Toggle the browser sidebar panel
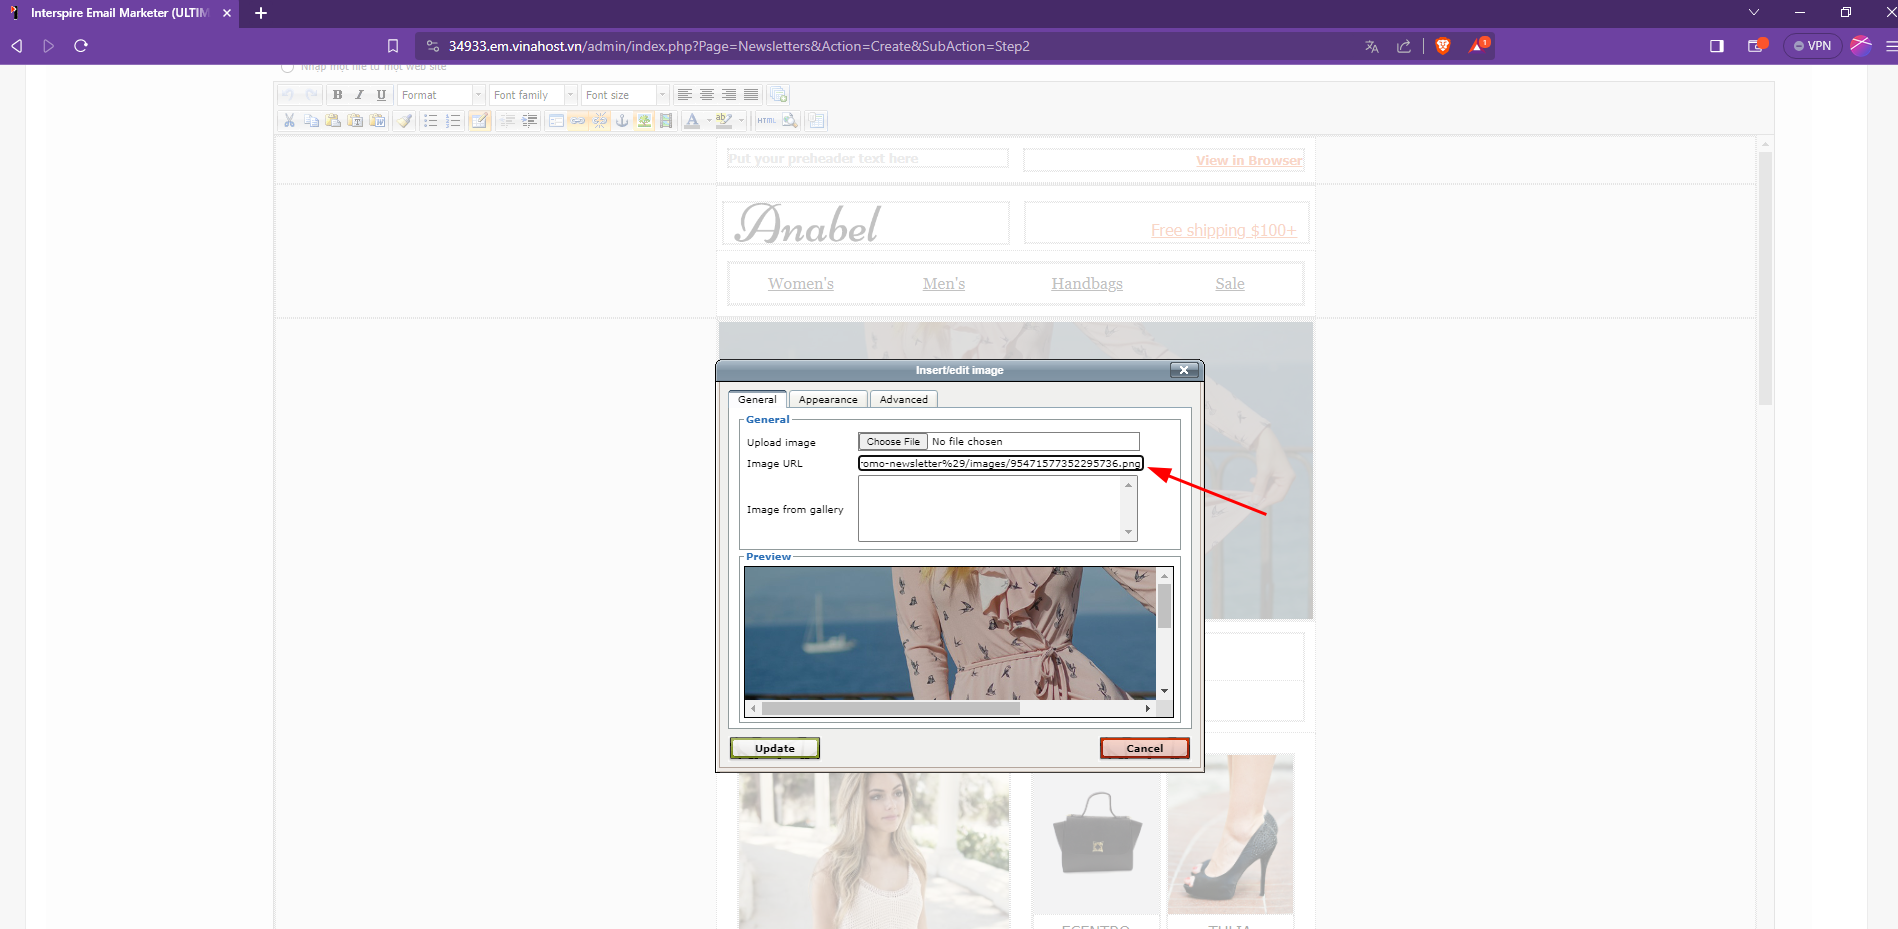The width and height of the screenshot is (1898, 929). (1716, 46)
